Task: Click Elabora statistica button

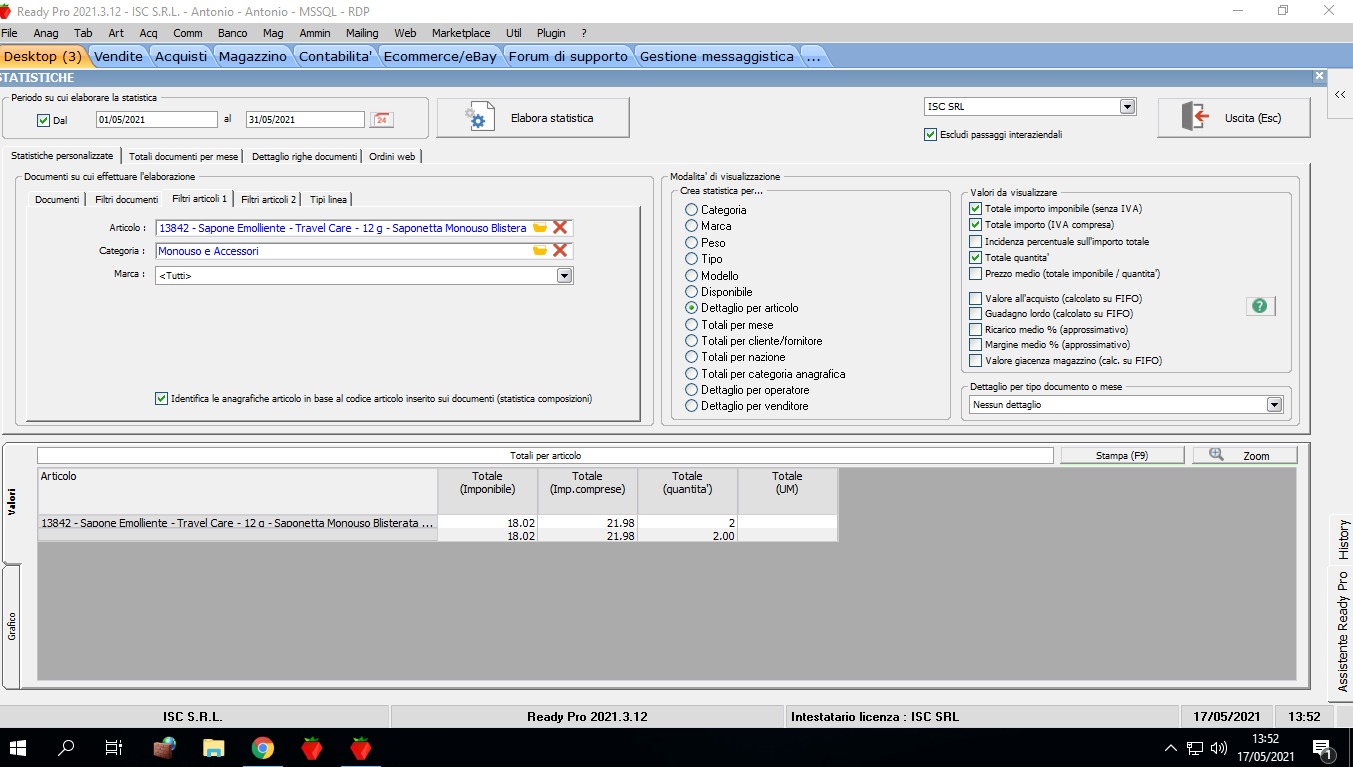Action: tap(533, 118)
